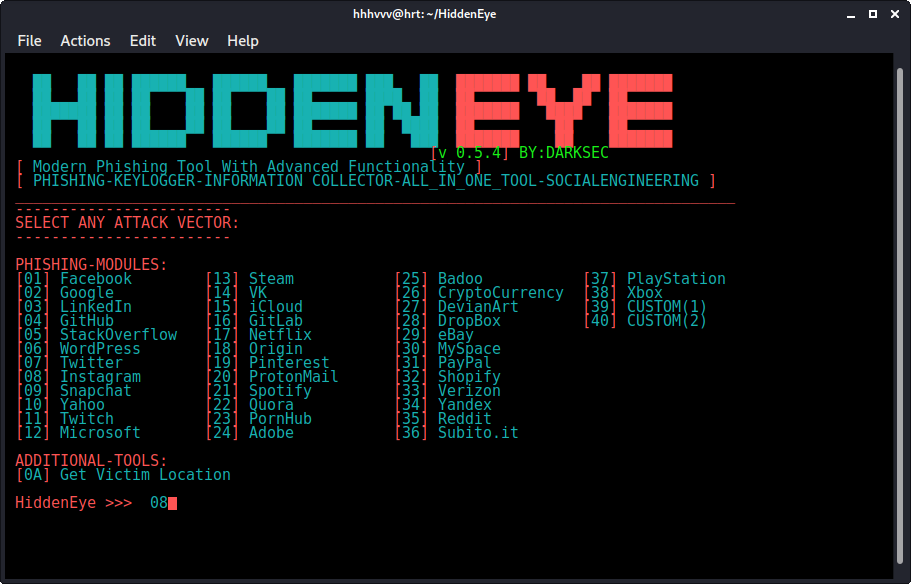Click the text 'GitHub'
The height and width of the screenshot is (584, 911).
coord(87,321)
